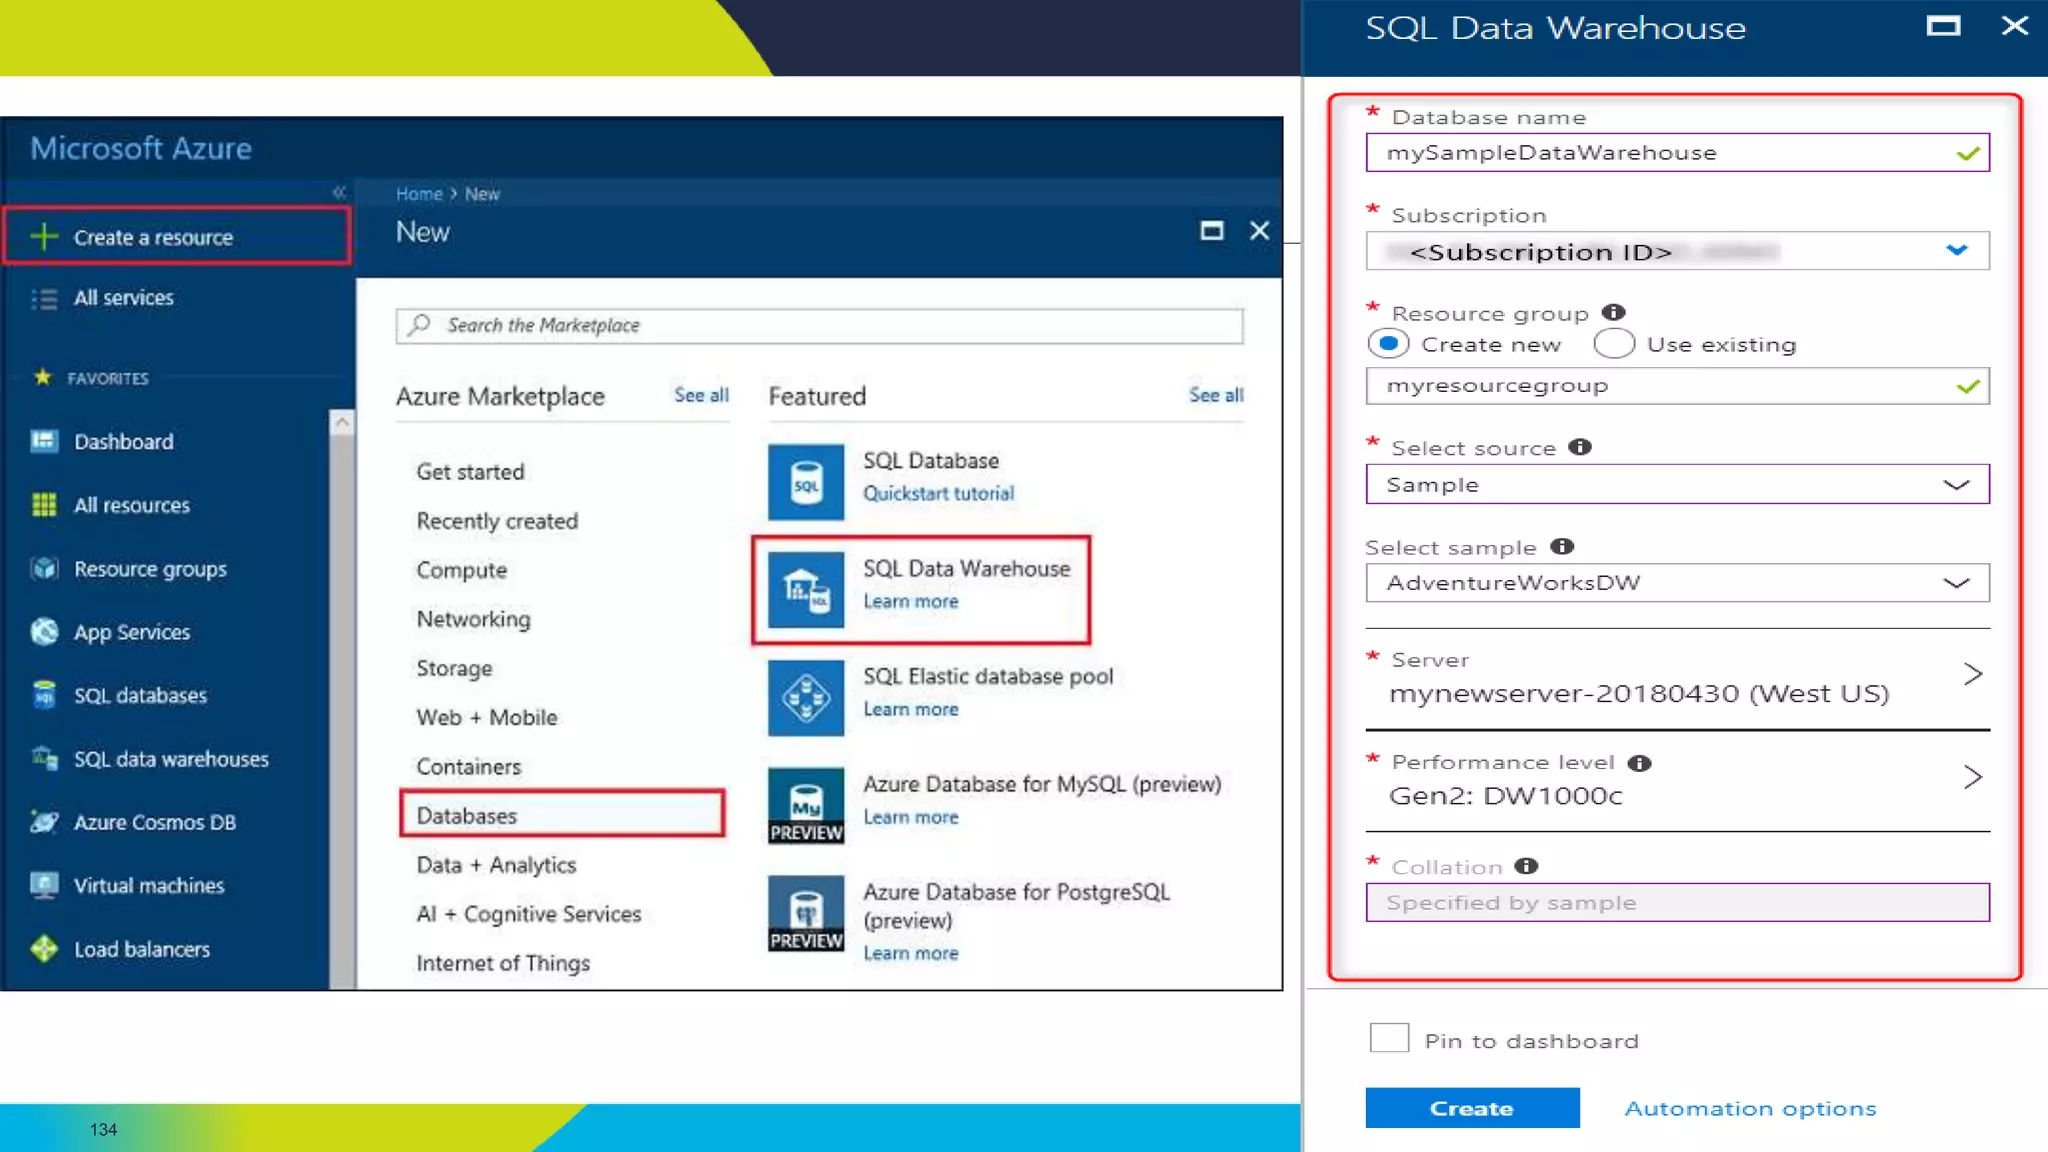Click the Azure Cosmos DB icon
This screenshot has height=1152, width=2048.
(44, 821)
